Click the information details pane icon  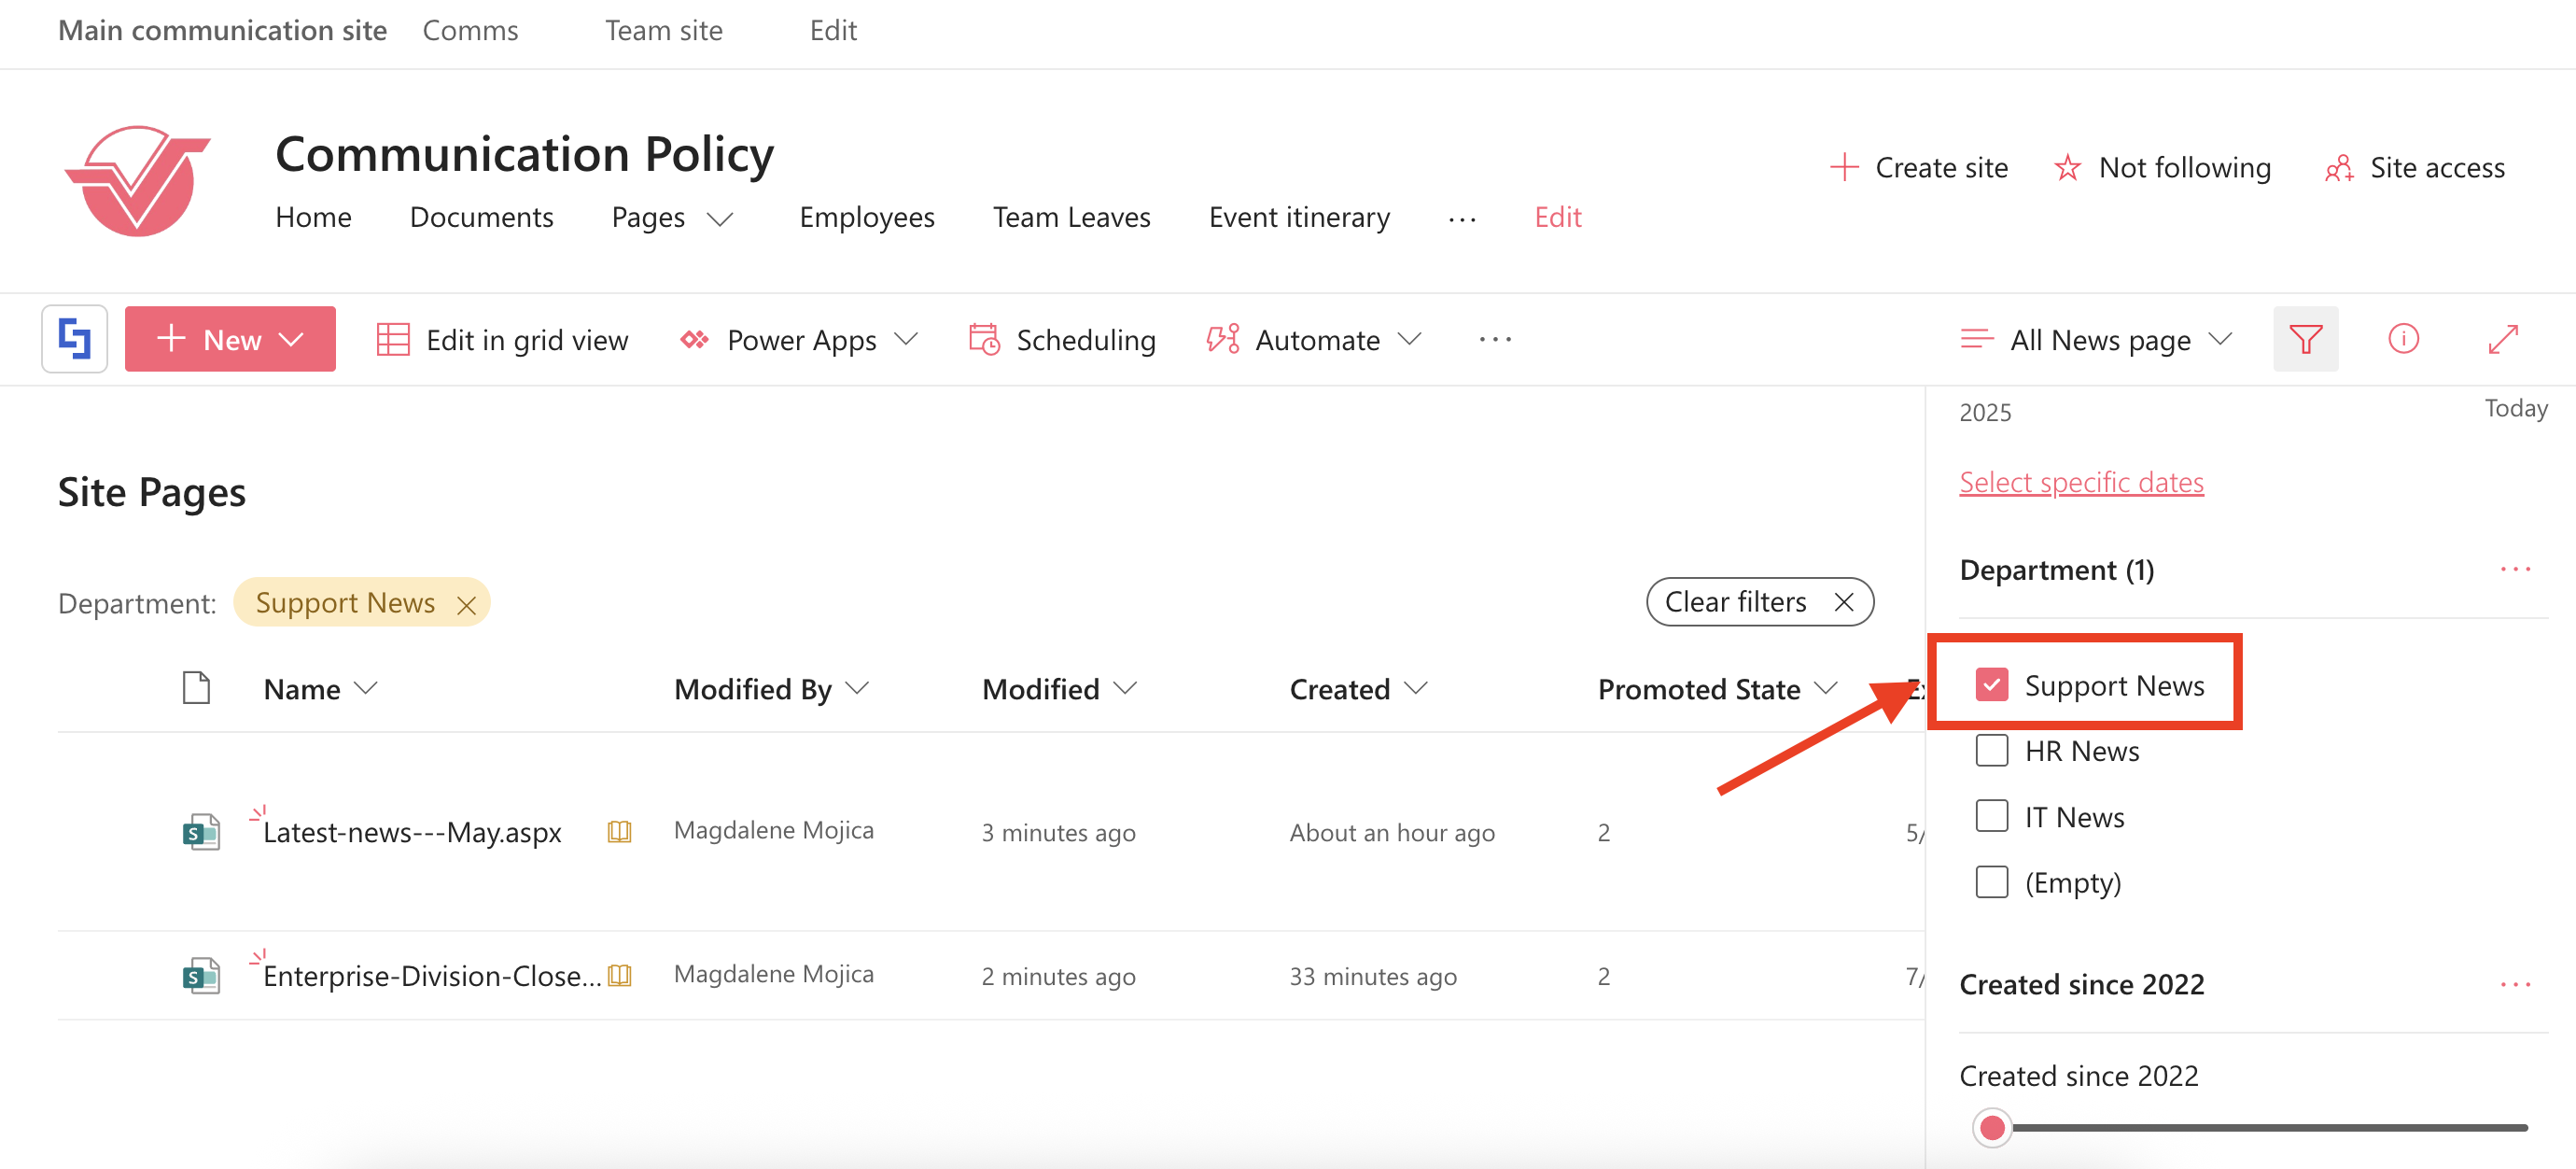point(2403,339)
